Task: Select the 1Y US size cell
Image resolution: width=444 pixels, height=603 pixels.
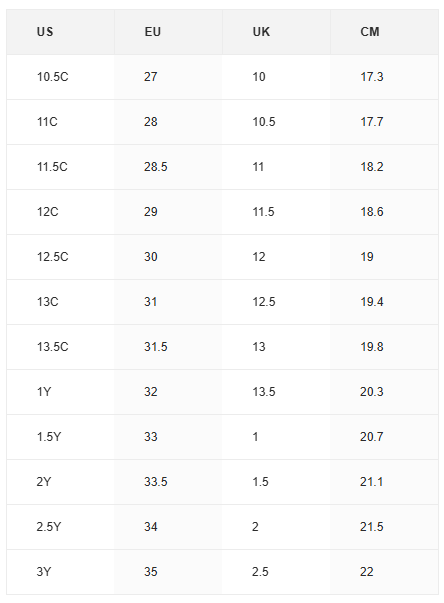Action: [x=60, y=392]
